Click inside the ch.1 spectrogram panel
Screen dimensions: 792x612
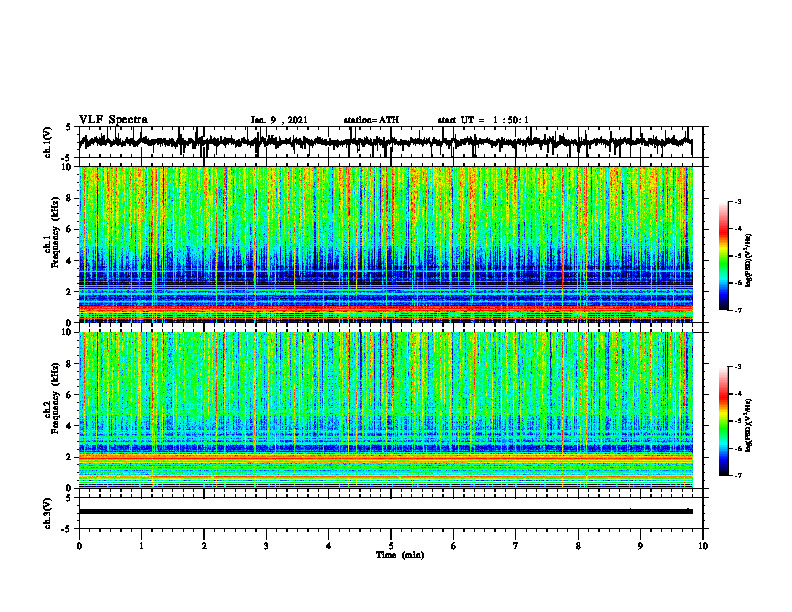391,244
